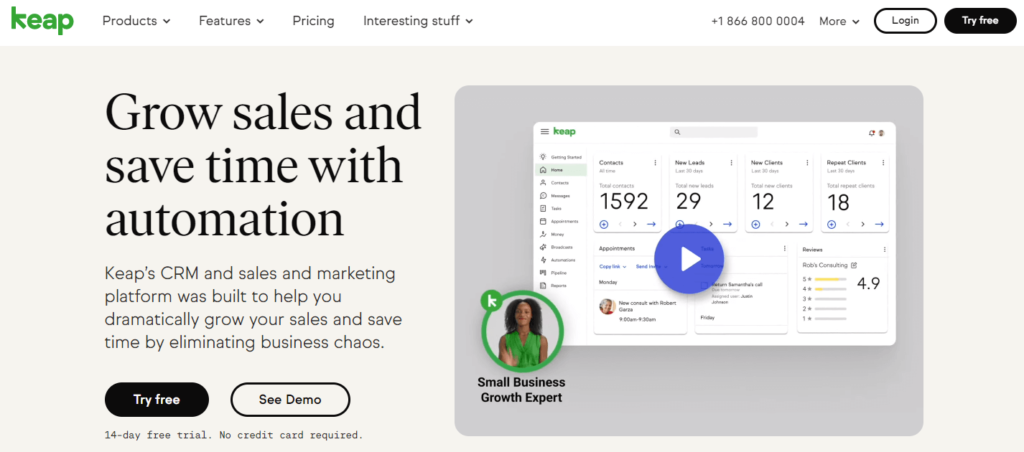Viewport: 1024px width, 452px height.
Task: Select Home in the dashboard sidebar
Action: [561, 170]
